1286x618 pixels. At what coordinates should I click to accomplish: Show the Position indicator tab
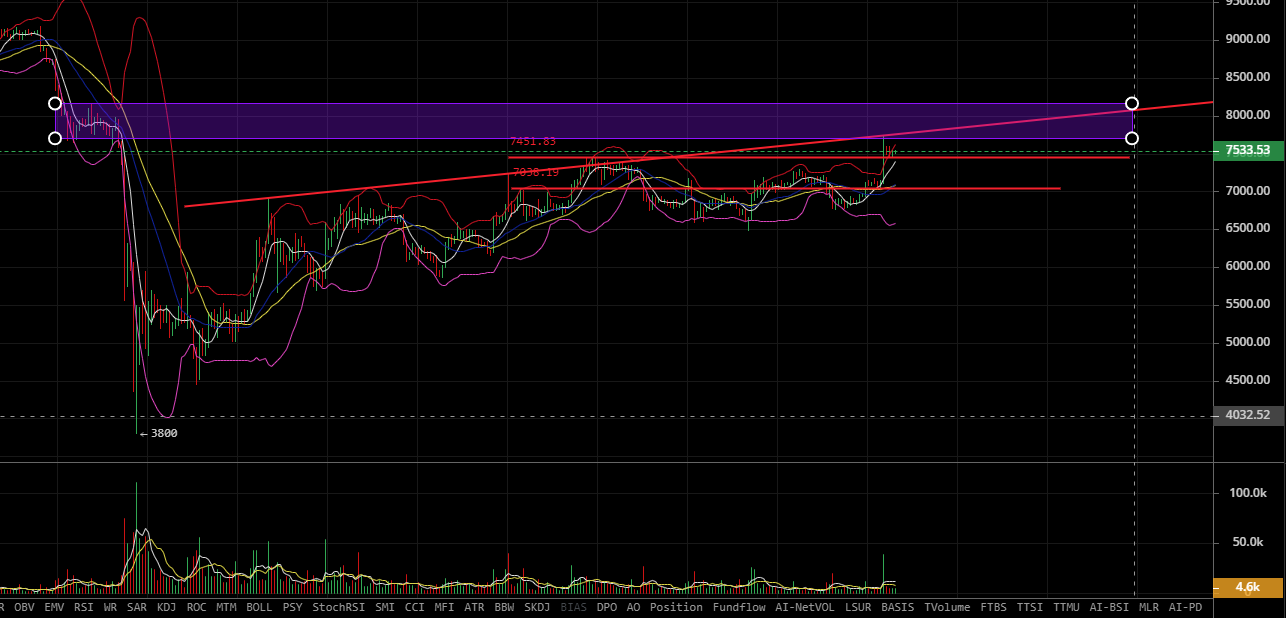pyautogui.click(x=676, y=607)
